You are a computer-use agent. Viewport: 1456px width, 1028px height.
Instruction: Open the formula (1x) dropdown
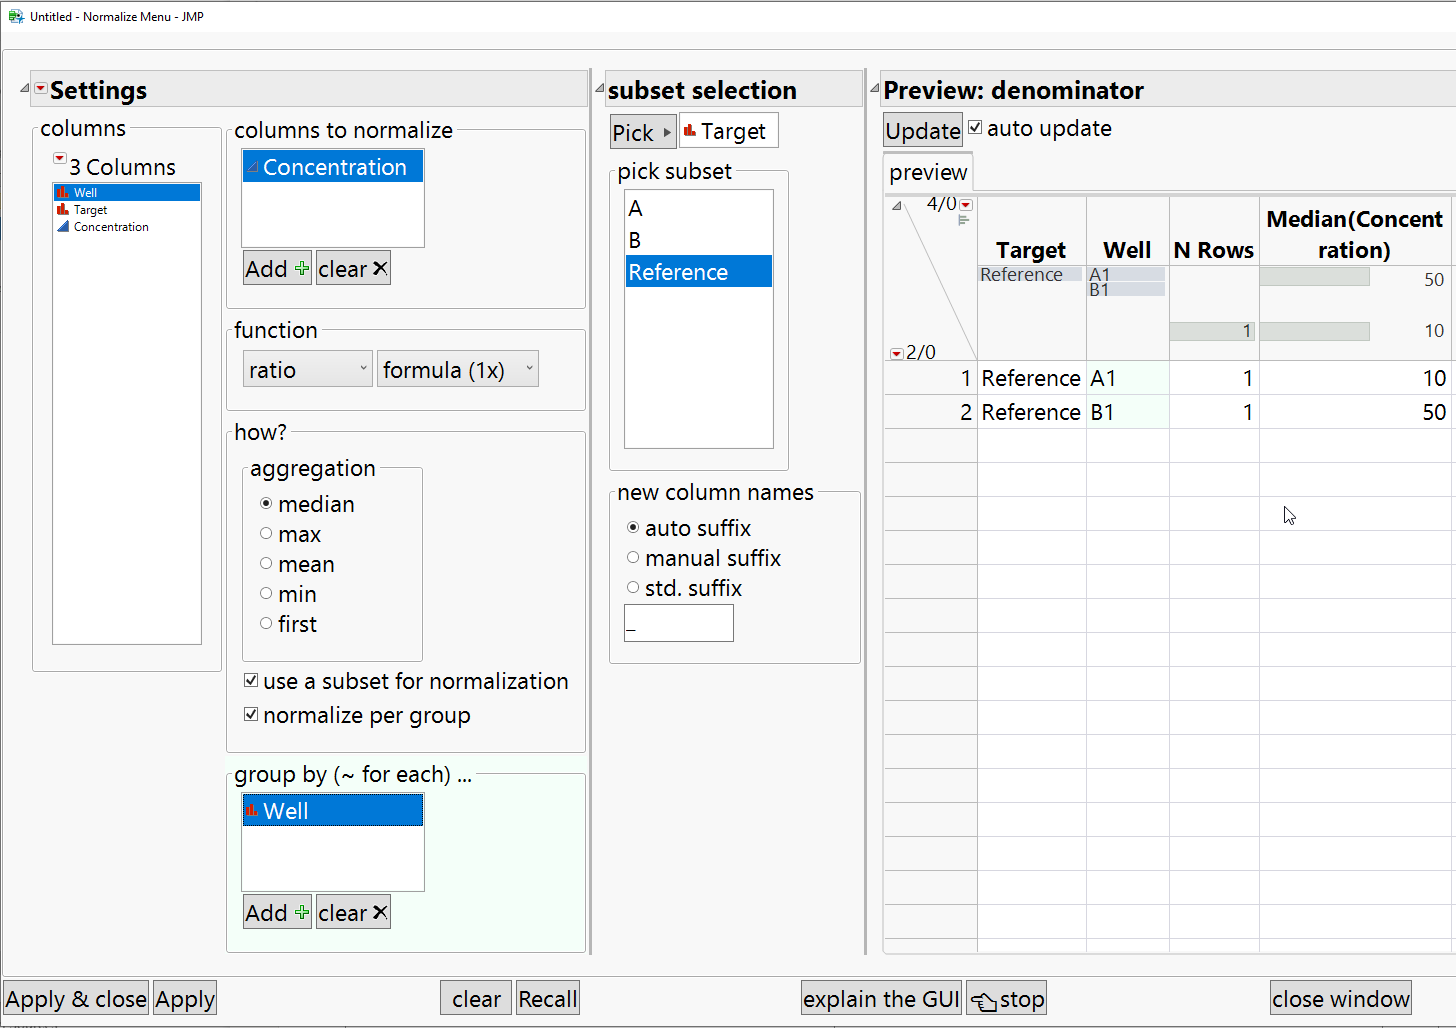(457, 370)
